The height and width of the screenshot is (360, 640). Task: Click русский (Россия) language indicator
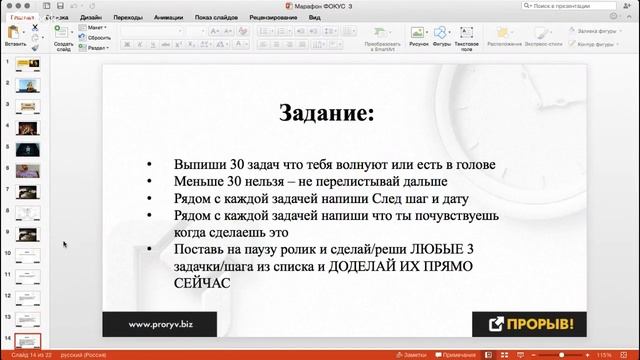(83, 355)
